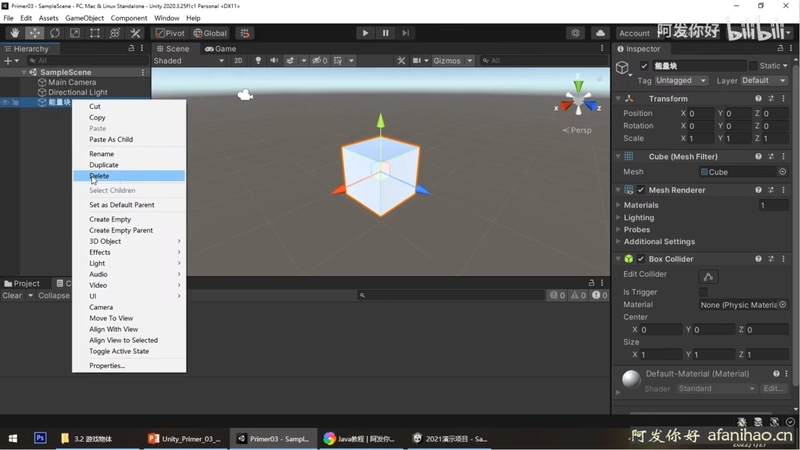Viewport: 800px width, 450px height.
Task: Toggle scene audio speaker icon
Action: (274, 61)
